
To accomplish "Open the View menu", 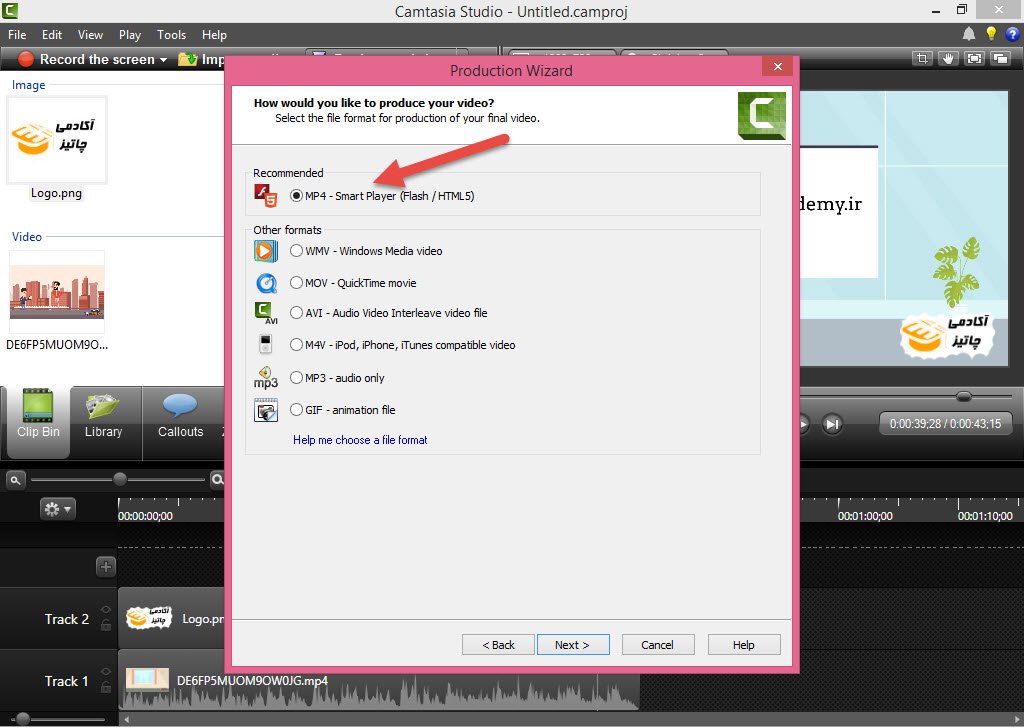I will click(x=90, y=35).
